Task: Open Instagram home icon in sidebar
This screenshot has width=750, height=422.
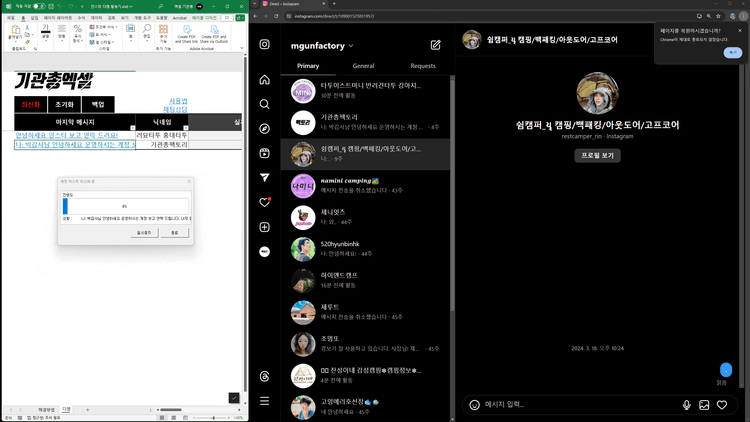Action: point(265,80)
